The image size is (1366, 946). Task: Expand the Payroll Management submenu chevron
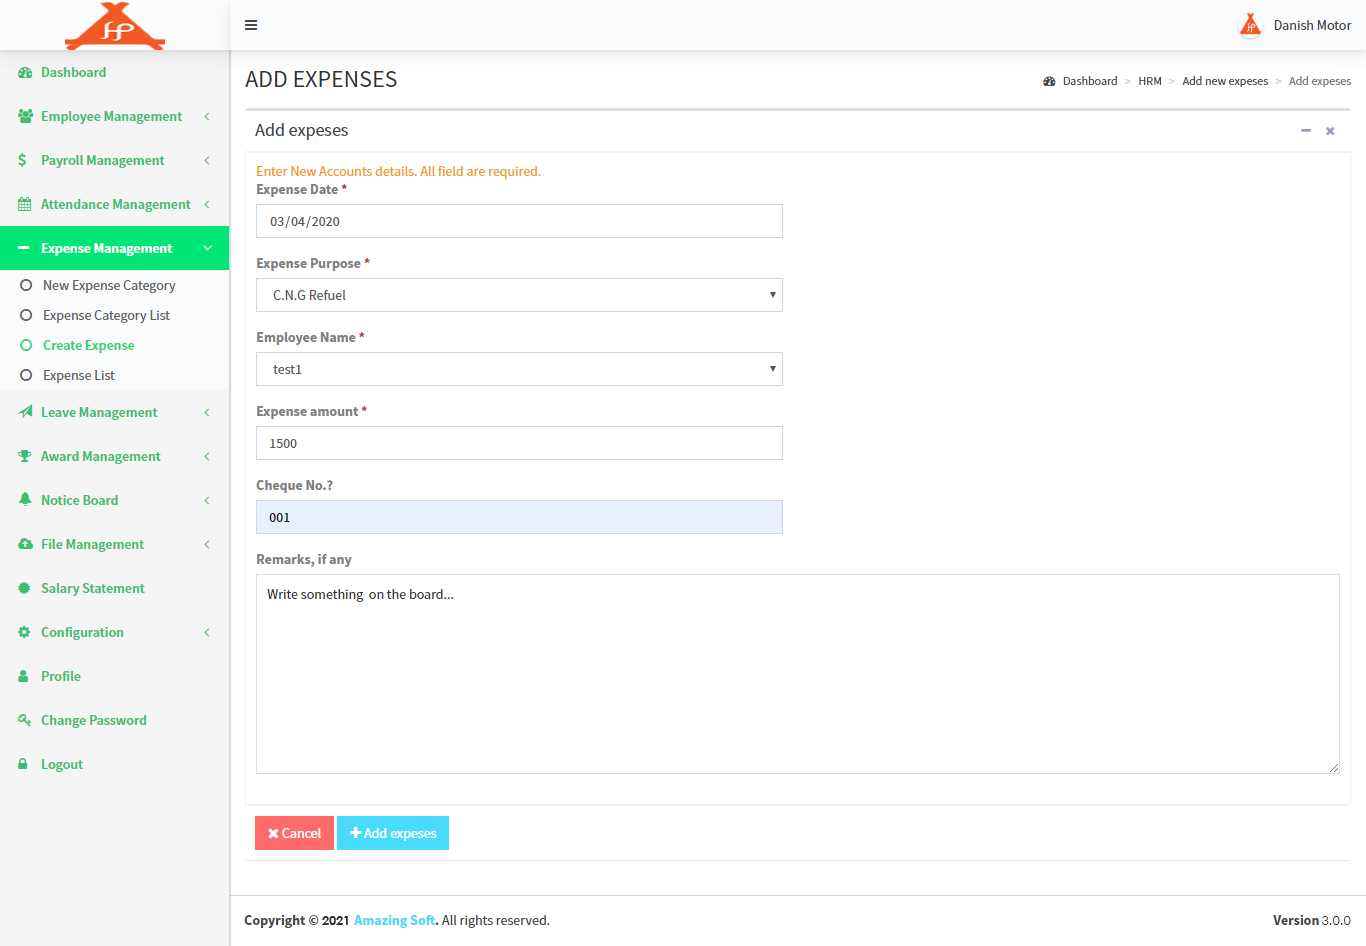207,160
